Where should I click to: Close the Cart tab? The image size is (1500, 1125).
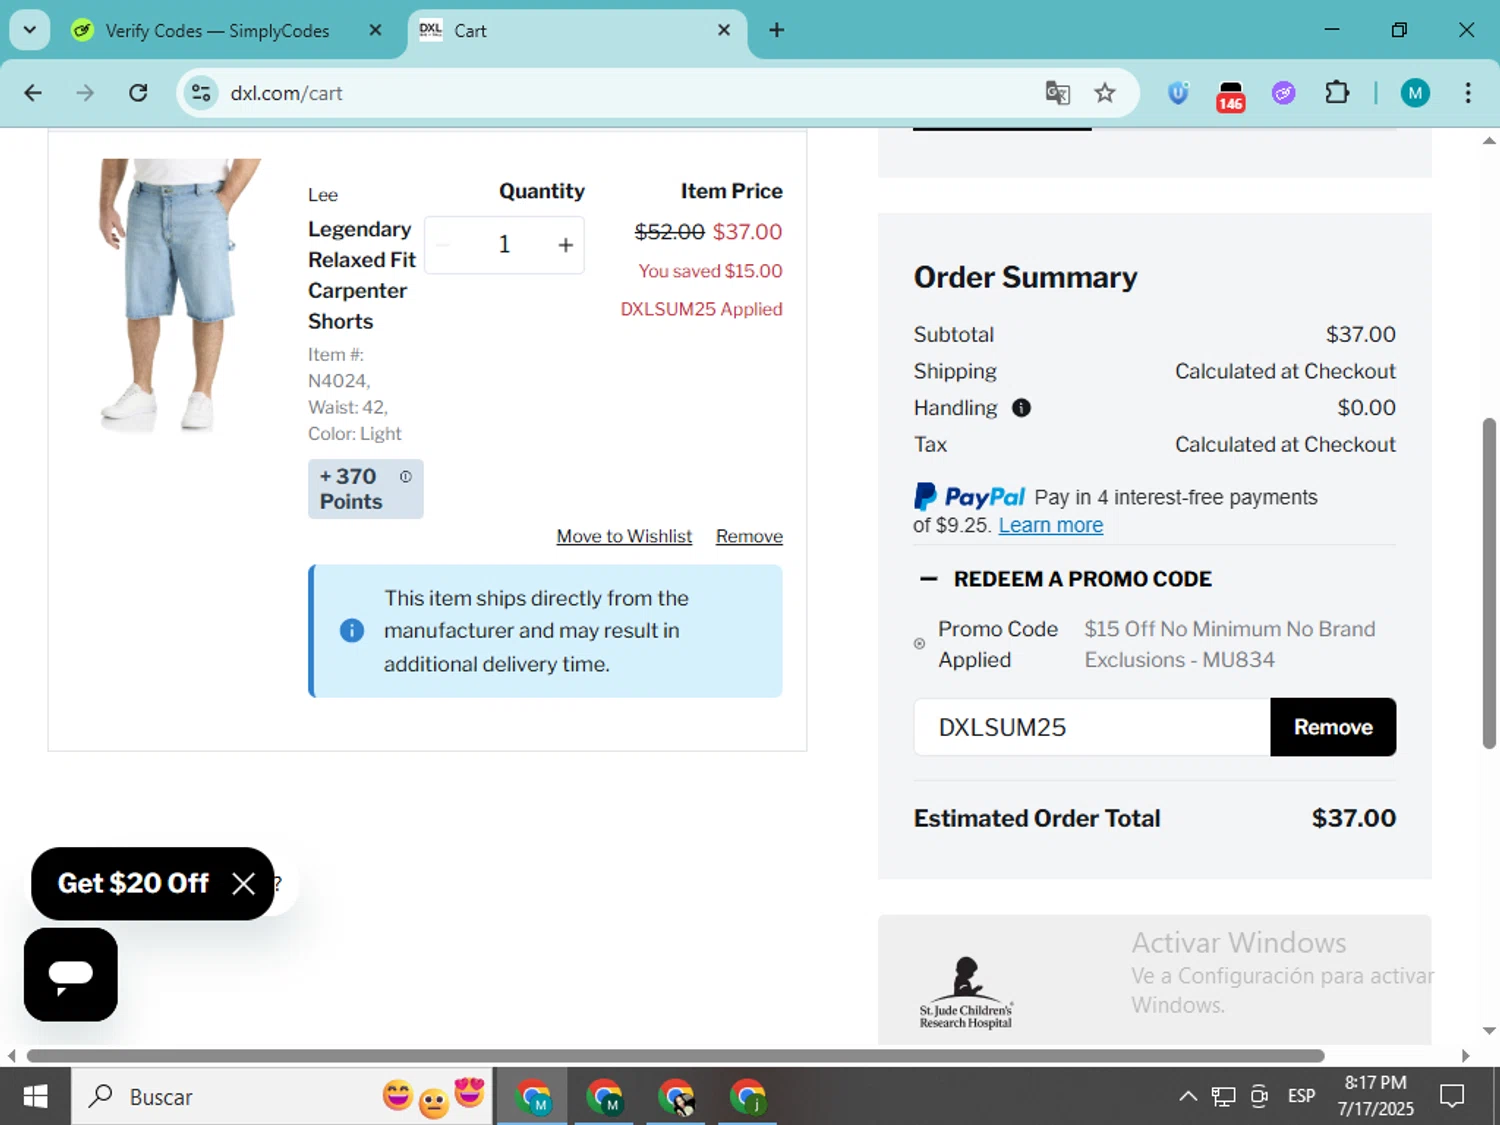tap(724, 30)
